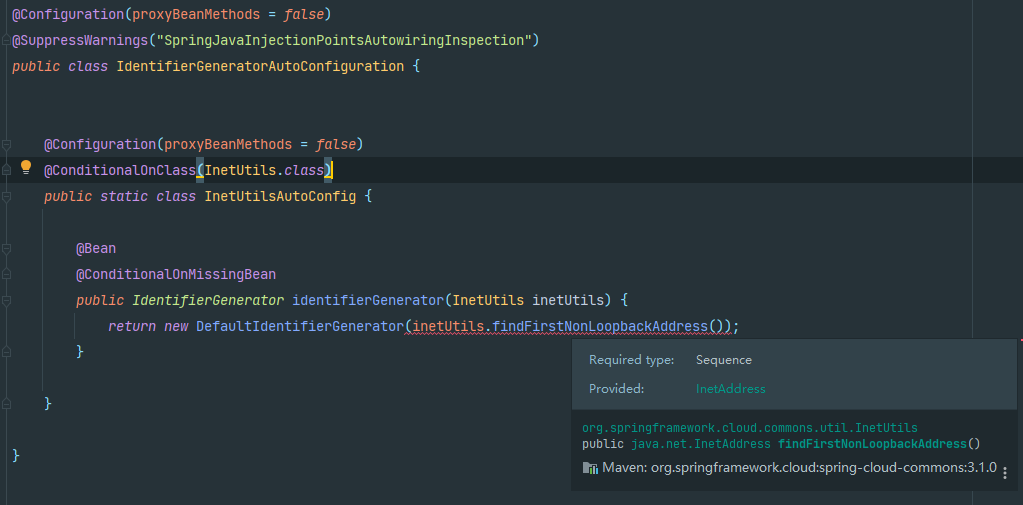Screen dimensions: 1023x505
Task: Click the "Provided:" label in tooltip
Action: click(x=617, y=389)
